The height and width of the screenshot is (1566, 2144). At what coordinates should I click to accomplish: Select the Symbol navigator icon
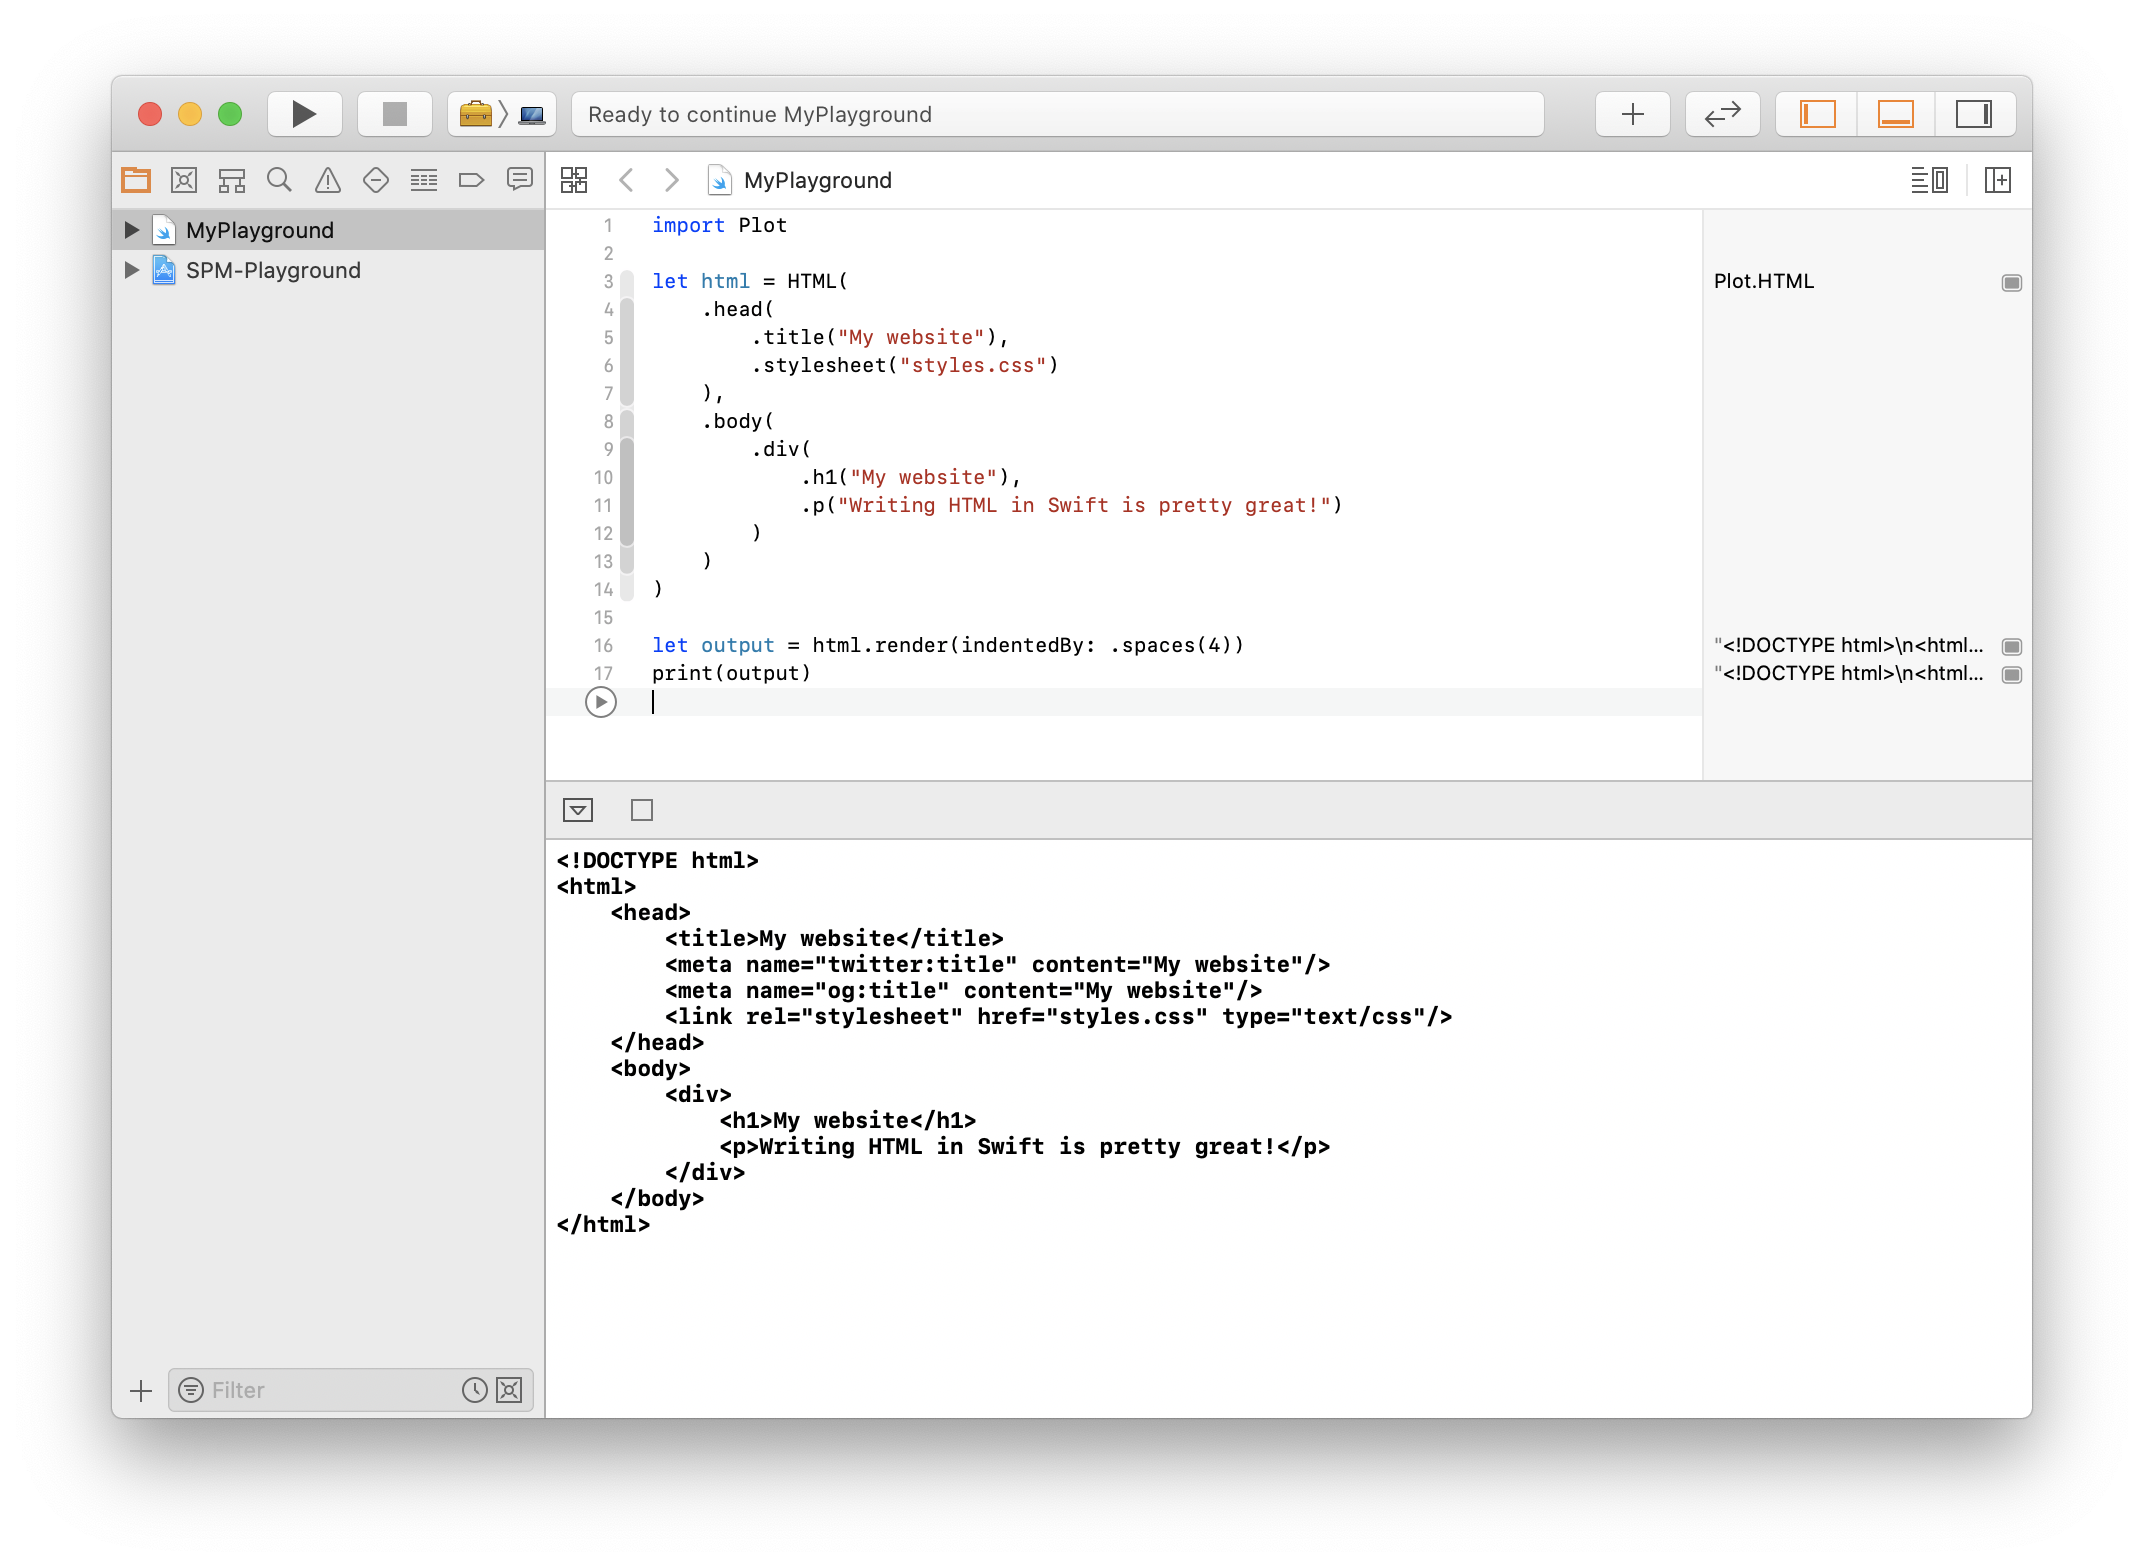pyautogui.click(x=232, y=180)
